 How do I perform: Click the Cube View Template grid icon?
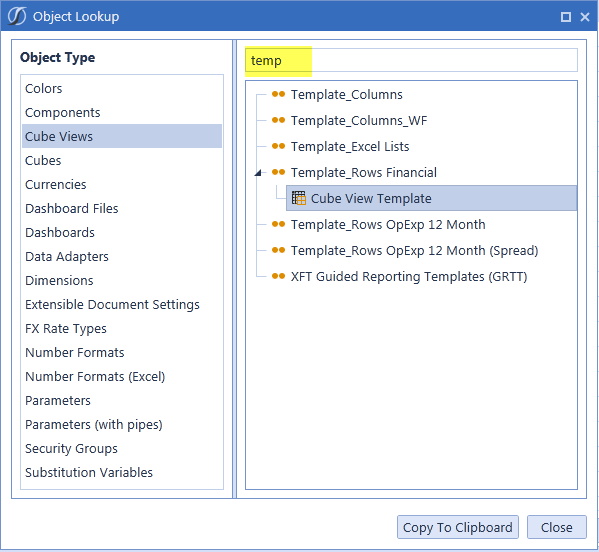[299, 198]
